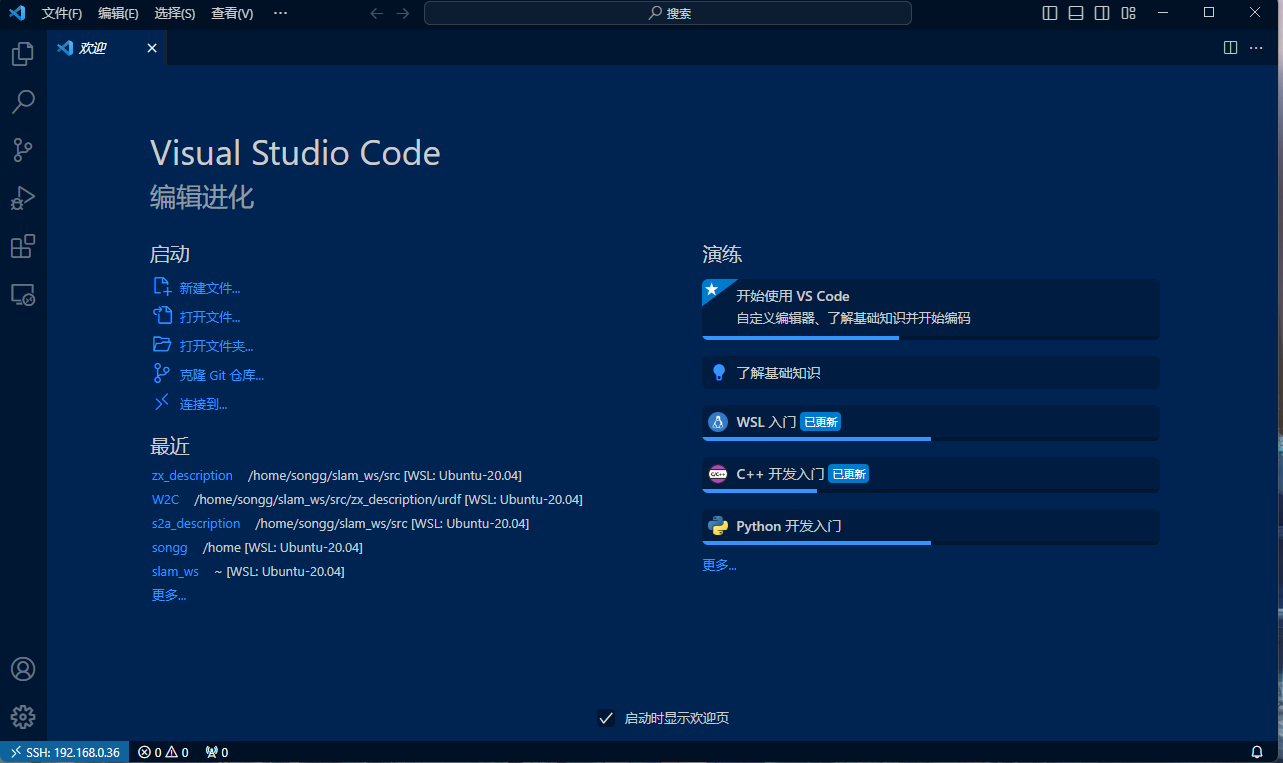Click the 克隆 Git 仓库... link
This screenshot has height=763, width=1283.
click(222, 375)
